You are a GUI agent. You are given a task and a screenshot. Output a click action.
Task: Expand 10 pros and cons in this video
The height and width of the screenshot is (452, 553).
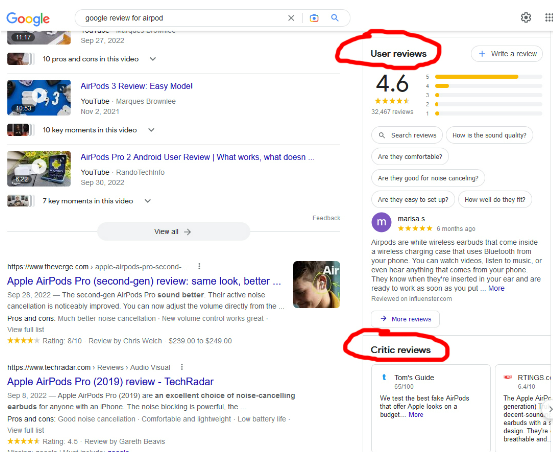[x=153, y=59]
